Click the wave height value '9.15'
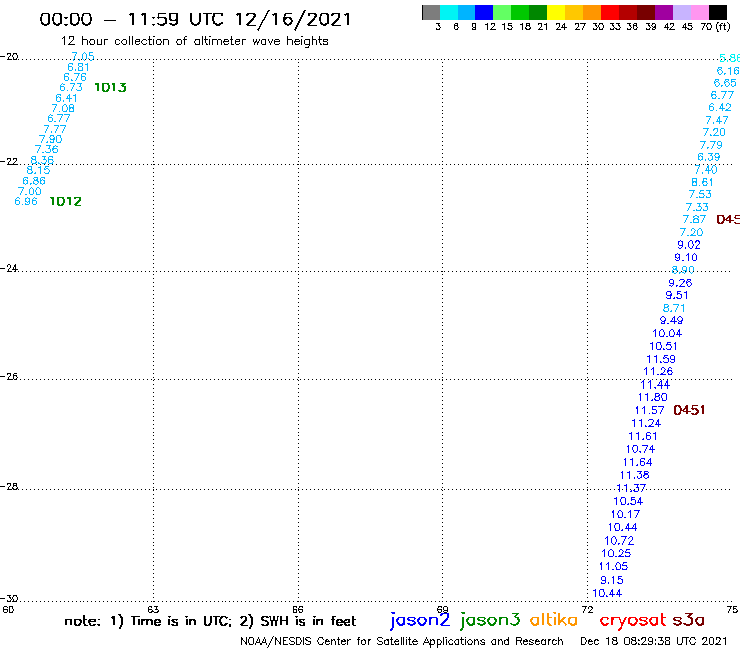Image resolution: width=740 pixels, height=650 pixels. coord(612,580)
